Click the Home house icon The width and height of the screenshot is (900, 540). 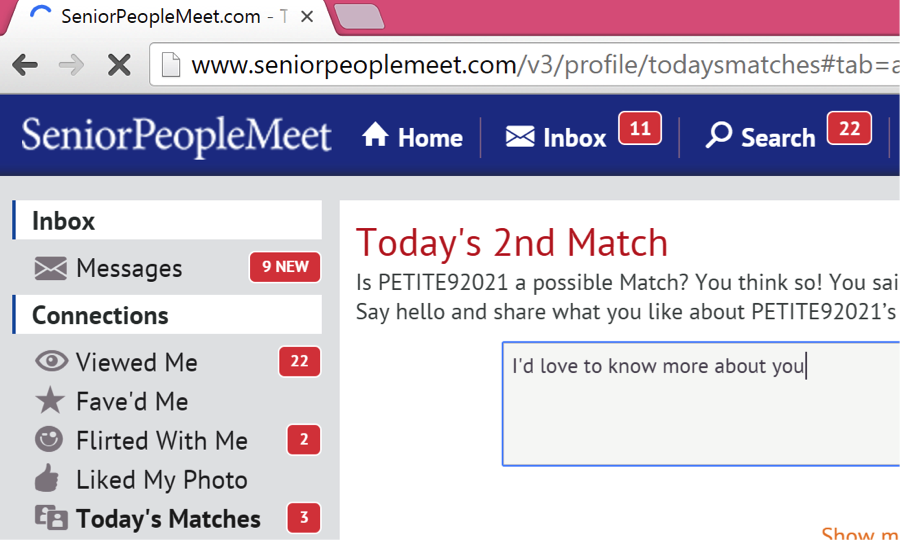(x=375, y=135)
